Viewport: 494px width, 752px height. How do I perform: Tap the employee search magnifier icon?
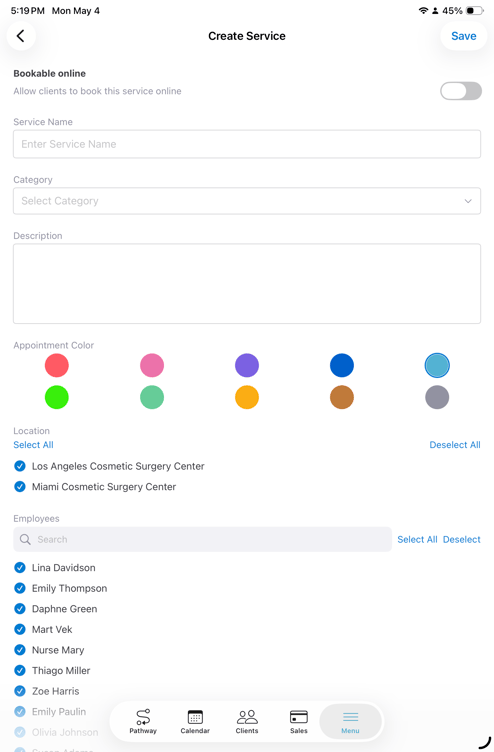pos(25,540)
